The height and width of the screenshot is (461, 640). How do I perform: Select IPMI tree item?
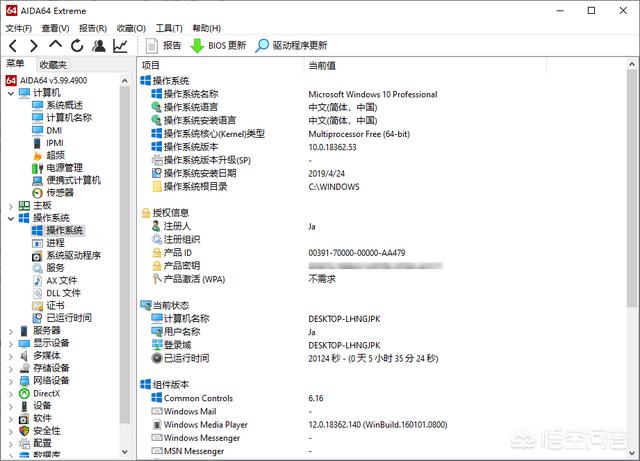48,143
